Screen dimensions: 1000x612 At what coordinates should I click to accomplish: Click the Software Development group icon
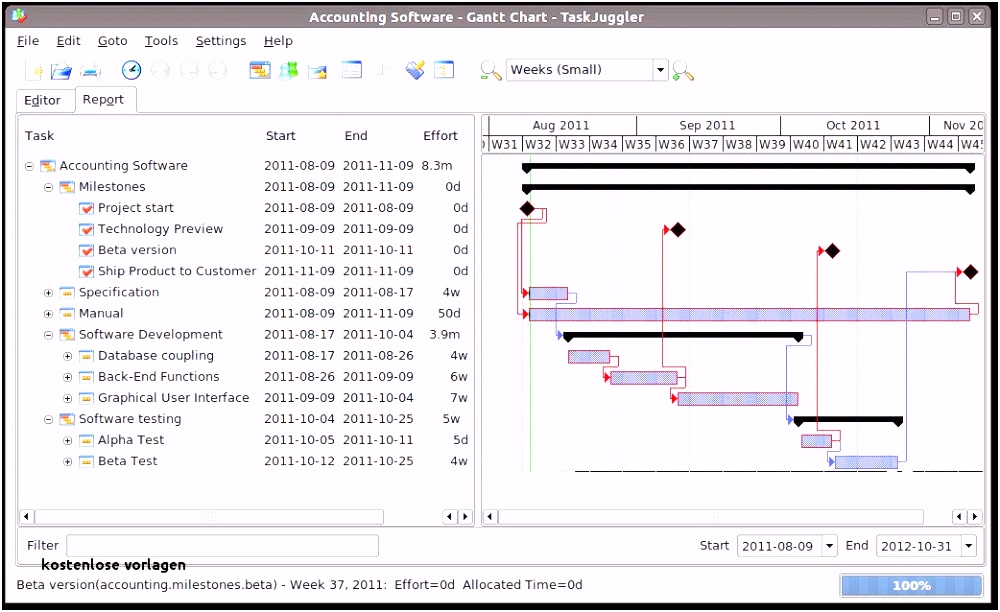67,335
